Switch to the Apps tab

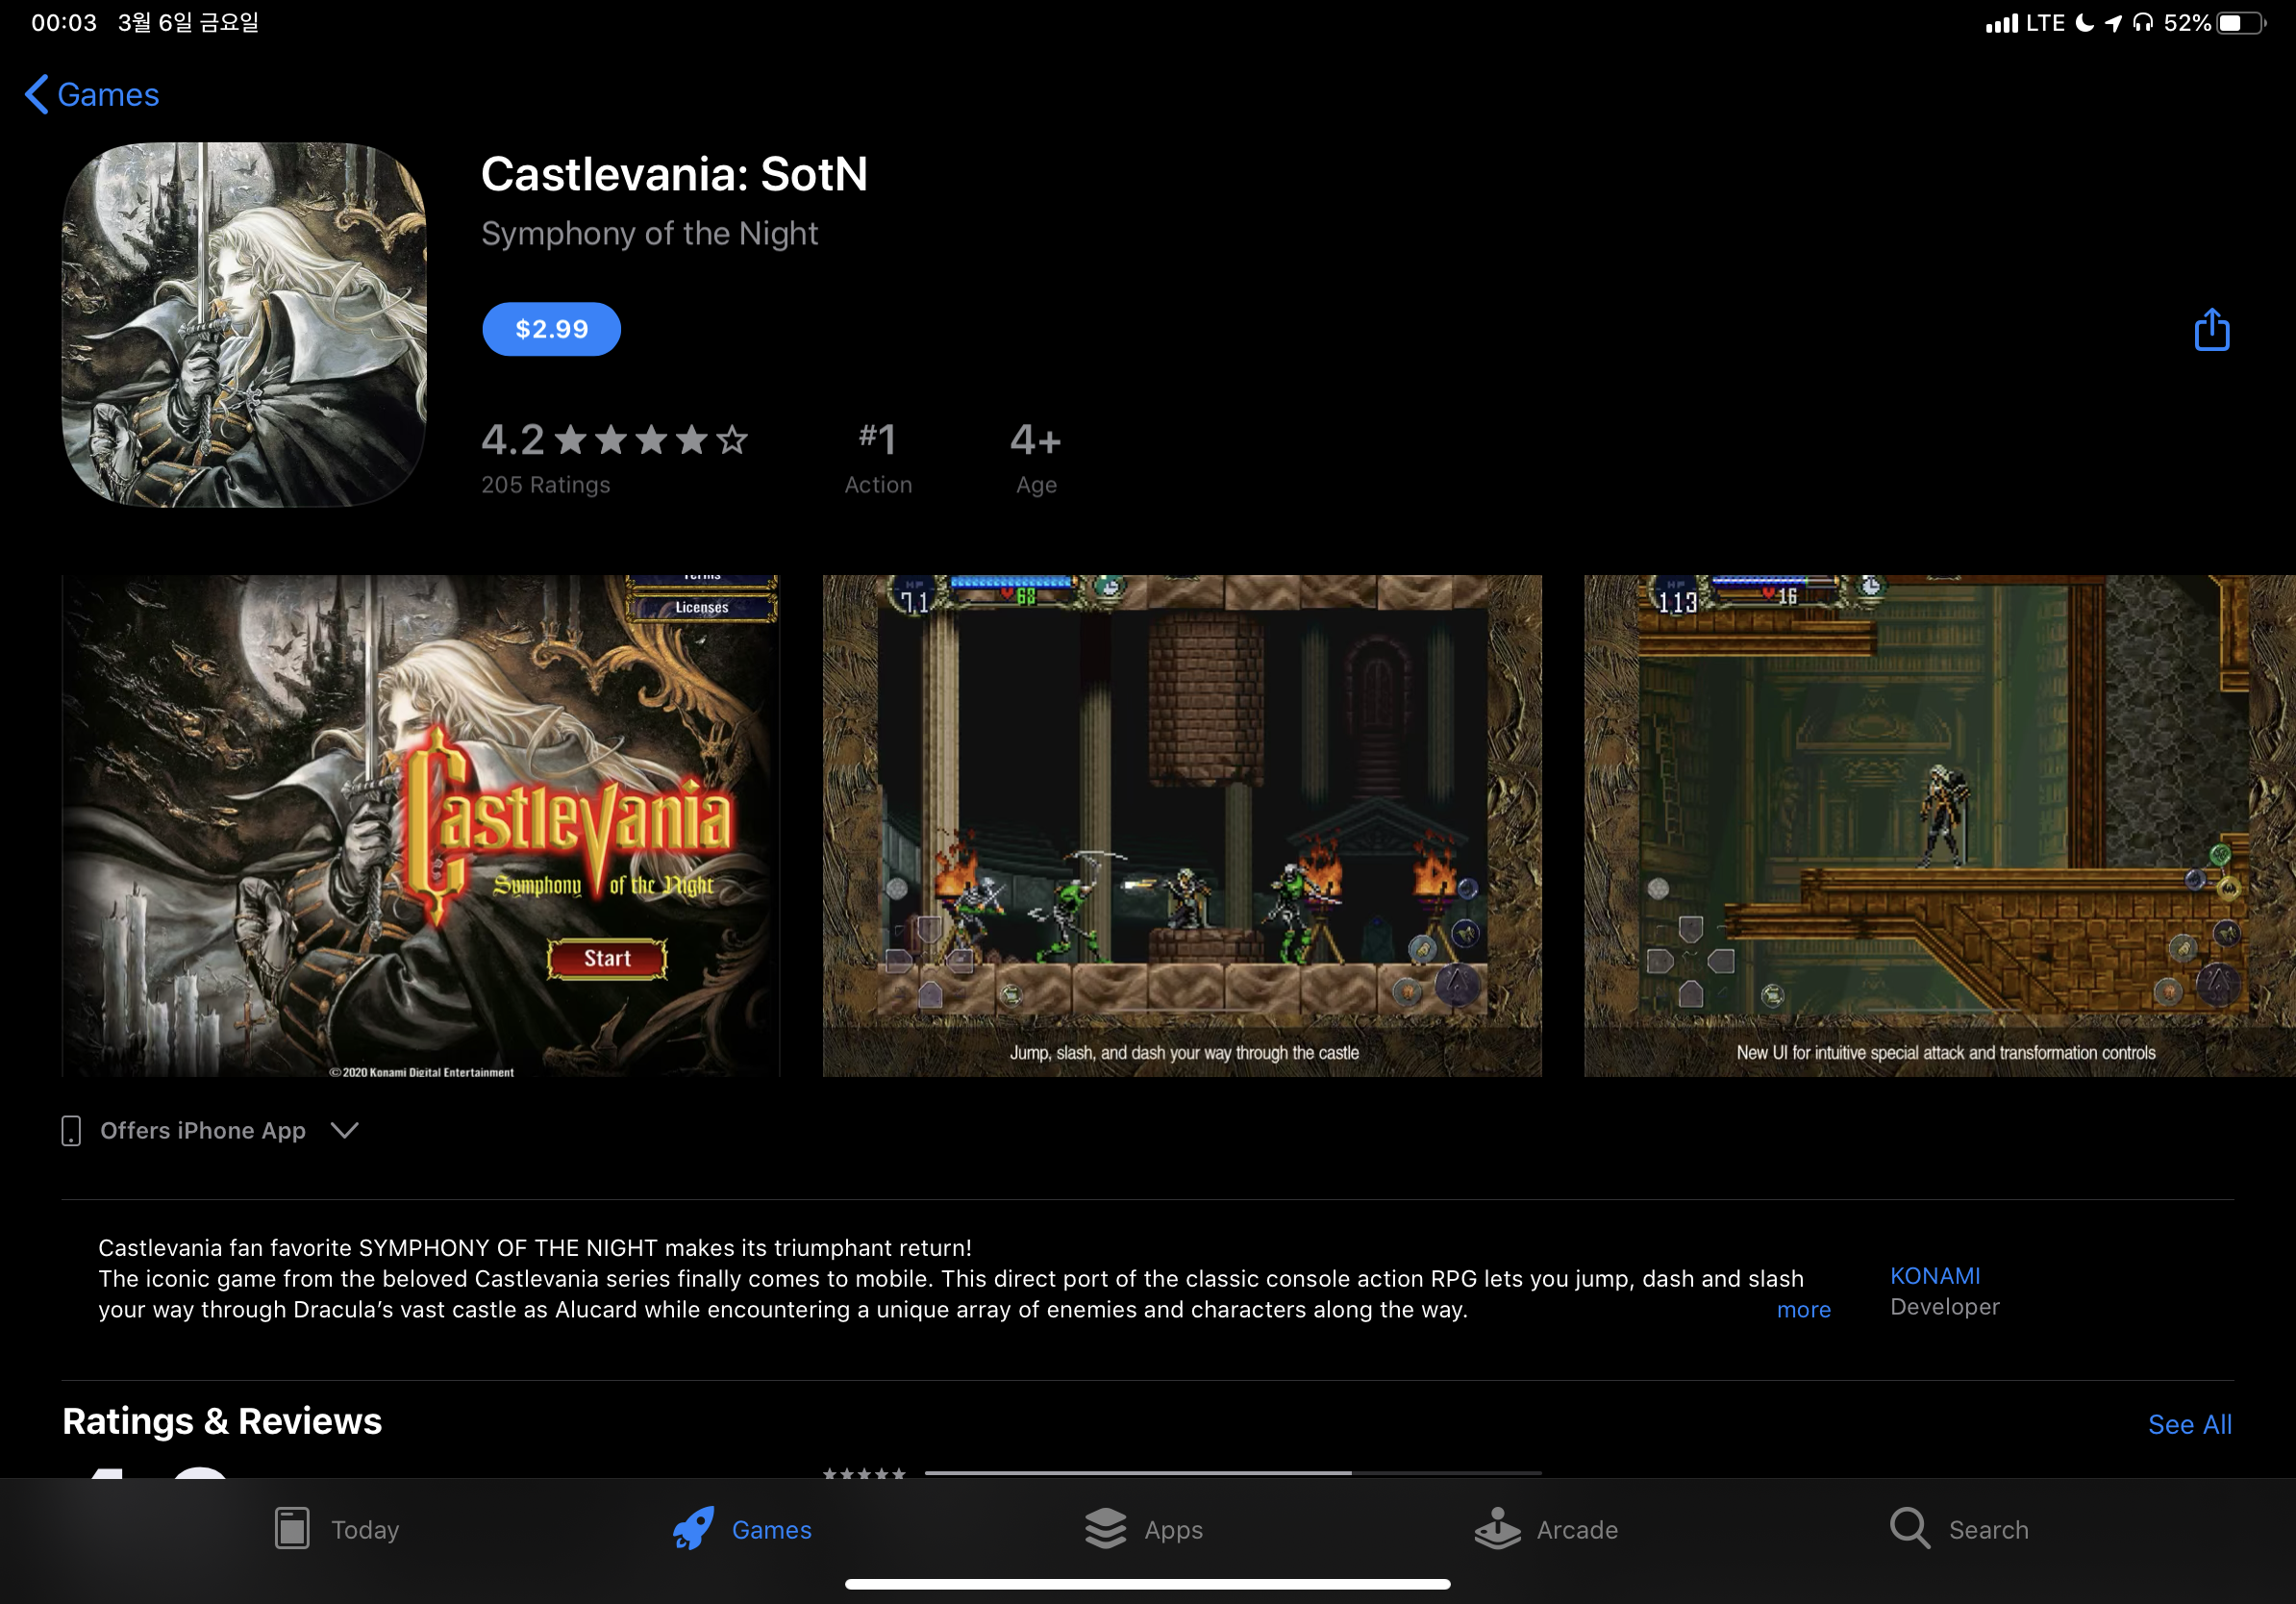tap(1144, 1529)
